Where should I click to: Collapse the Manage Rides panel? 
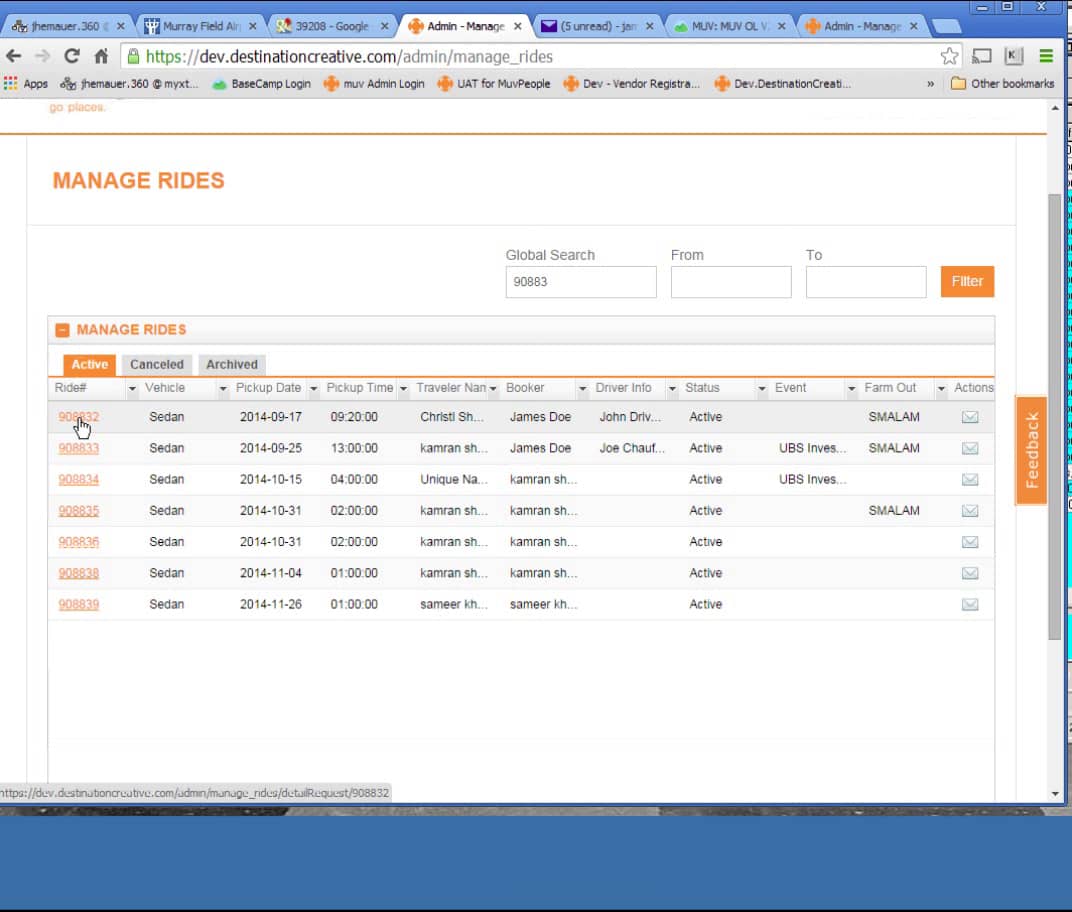coord(62,330)
